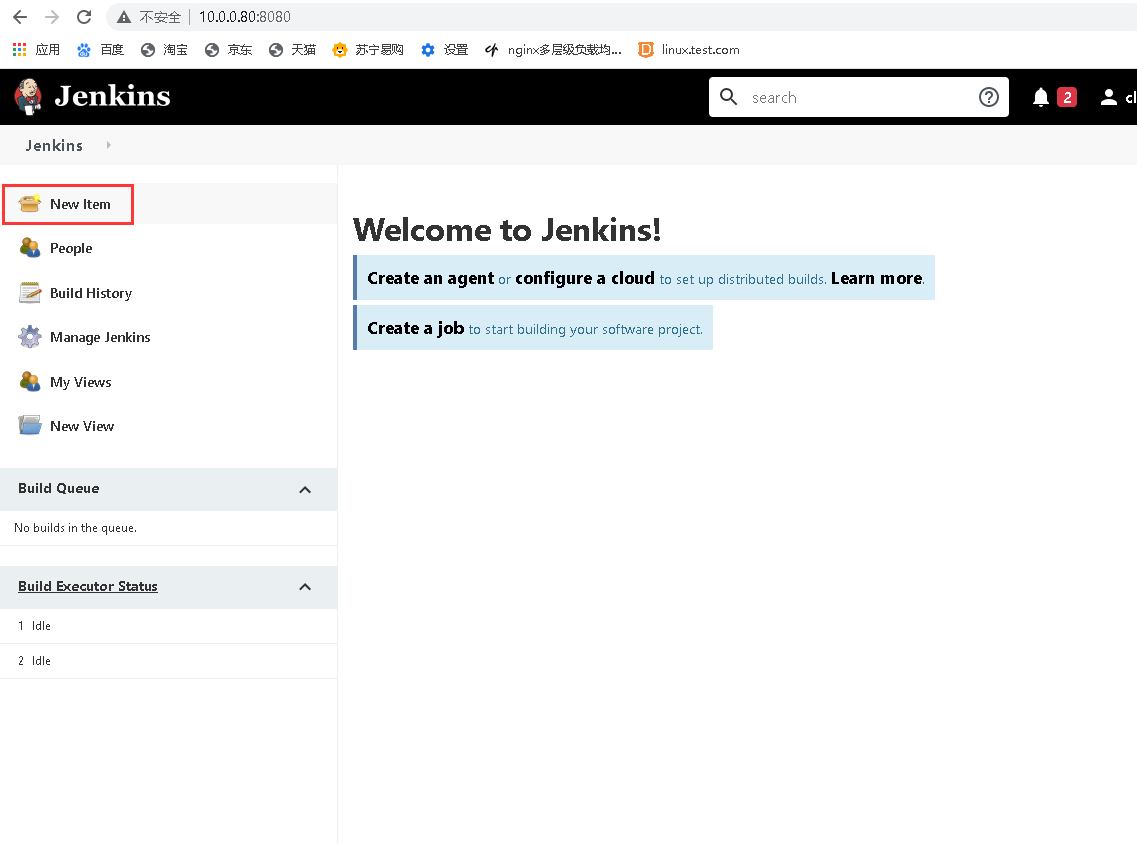Click the New Item box icon
The image size is (1137, 844).
pos(30,204)
